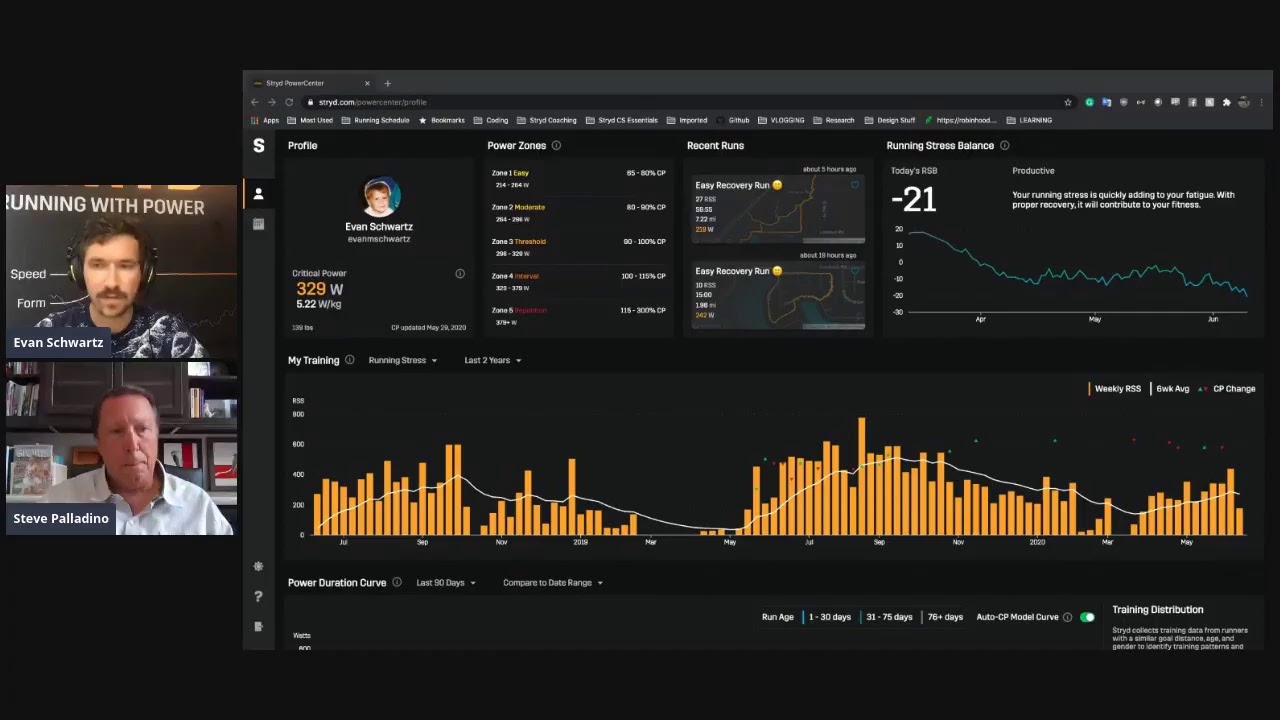
Task: Click the Zone 3 Threshold row
Action: click(x=578, y=247)
